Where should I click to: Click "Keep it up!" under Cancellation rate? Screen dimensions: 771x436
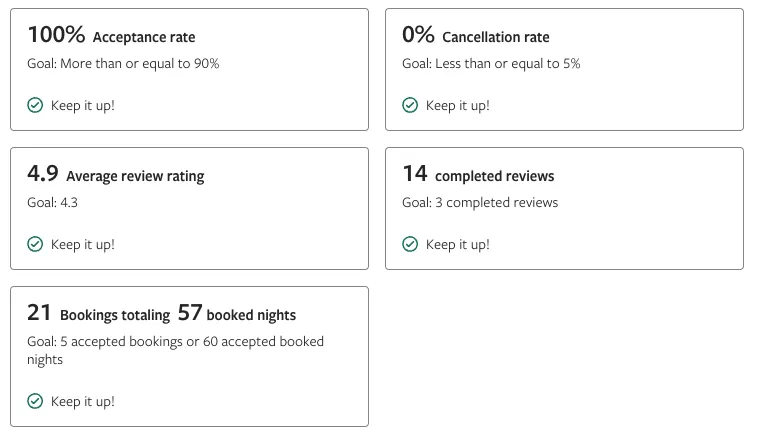[458, 105]
